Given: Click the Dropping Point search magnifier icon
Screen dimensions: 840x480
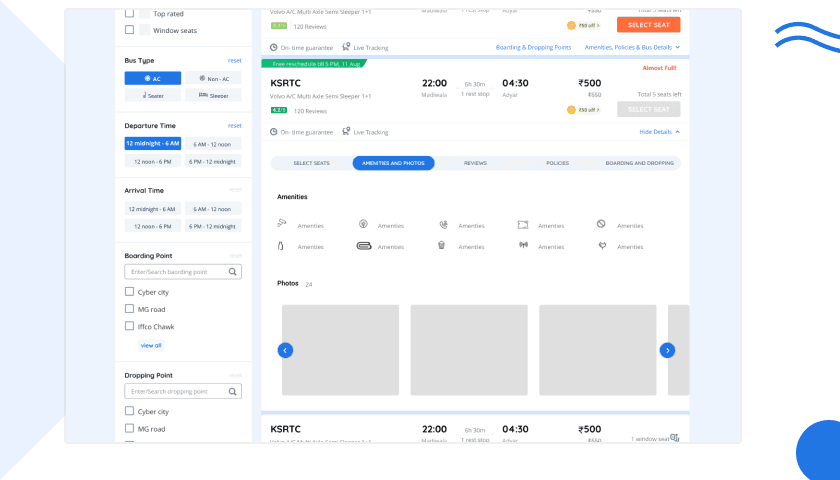Looking at the screenshot, I should 232,392.
